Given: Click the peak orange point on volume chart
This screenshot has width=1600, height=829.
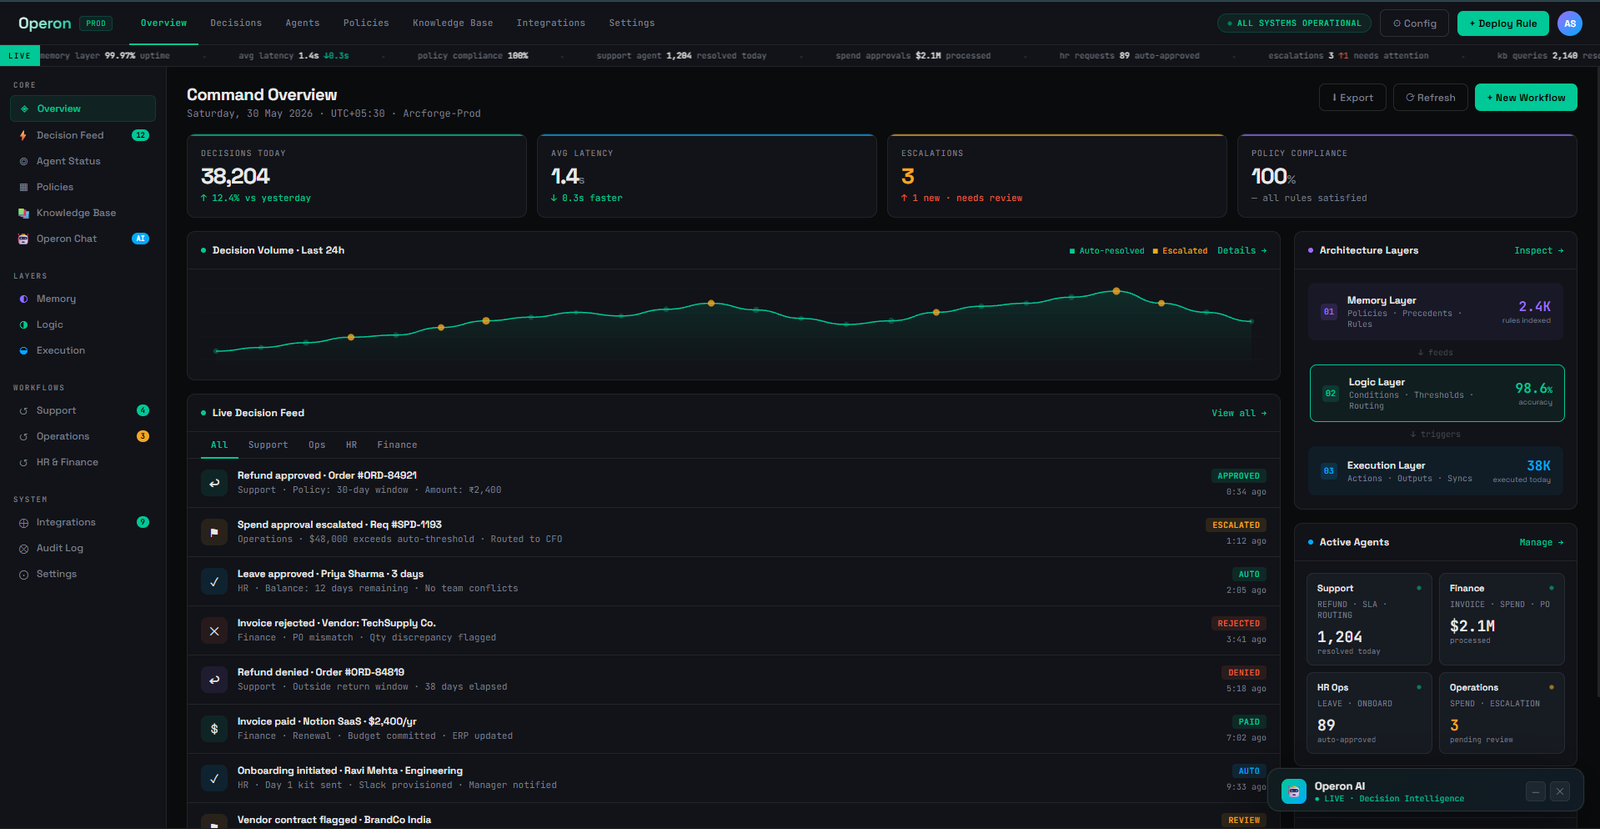Looking at the screenshot, I should (1116, 291).
